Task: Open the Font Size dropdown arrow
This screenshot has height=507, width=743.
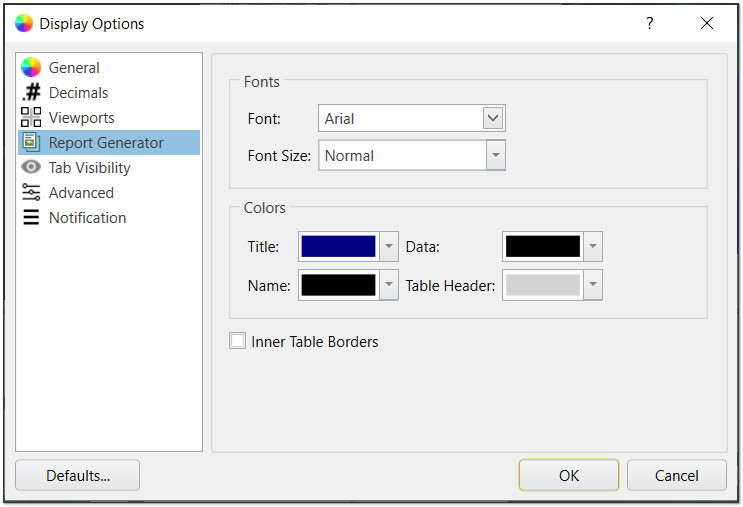Action: pyautogui.click(x=496, y=155)
